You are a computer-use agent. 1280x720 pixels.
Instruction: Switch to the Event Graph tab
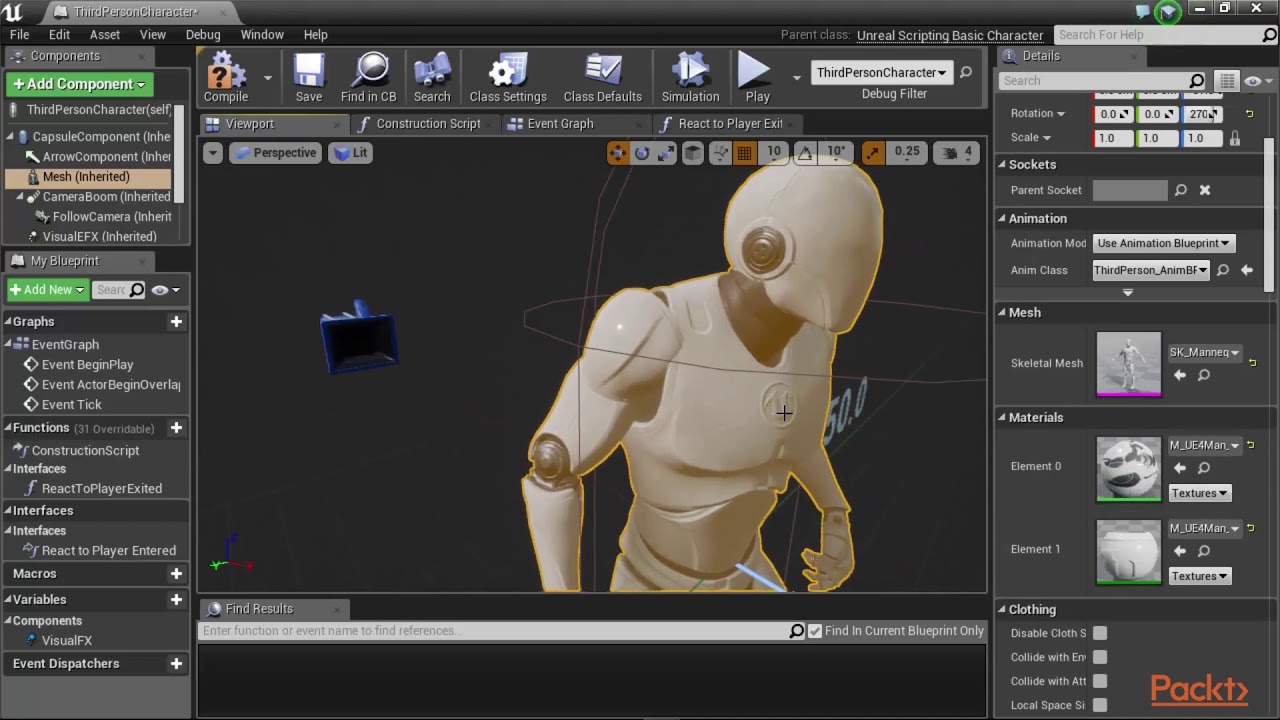pyautogui.click(x=560, y=124)
